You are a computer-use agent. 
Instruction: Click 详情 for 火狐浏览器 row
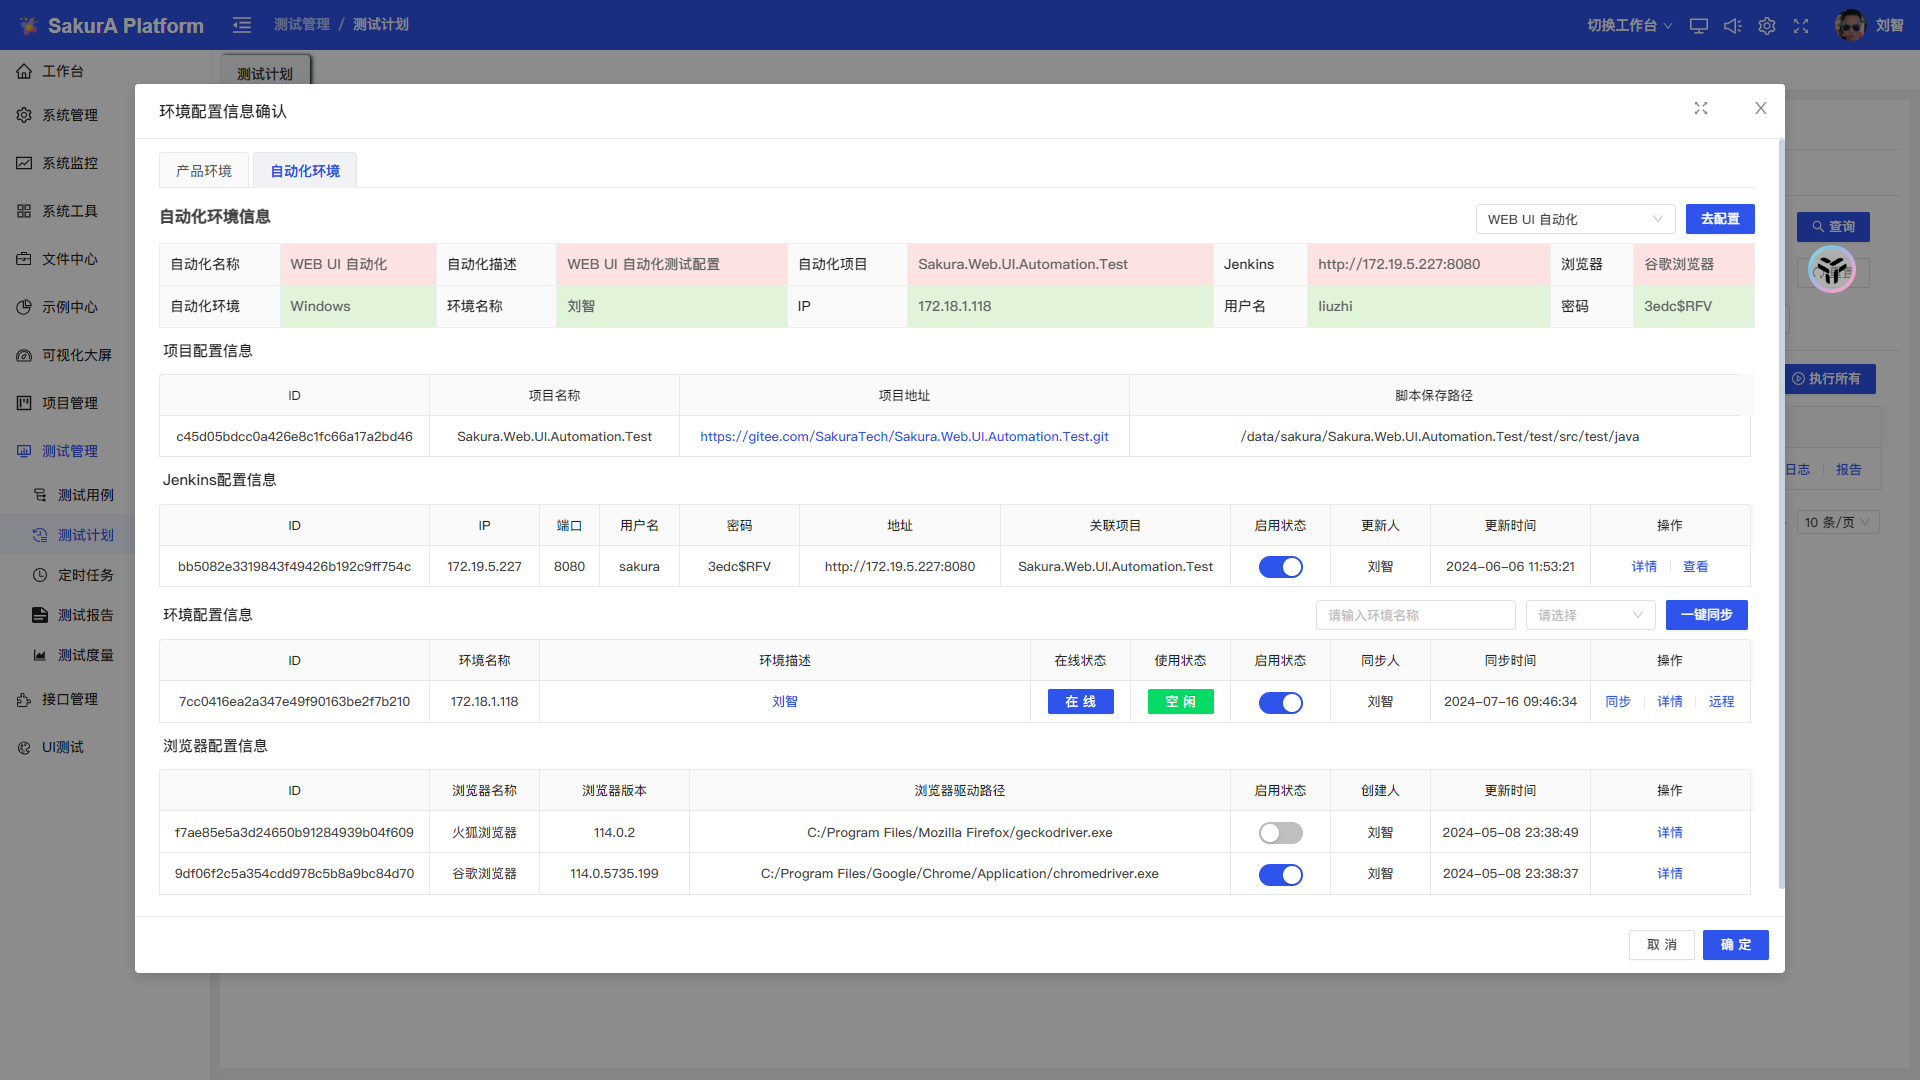(x=1670, y=833)
